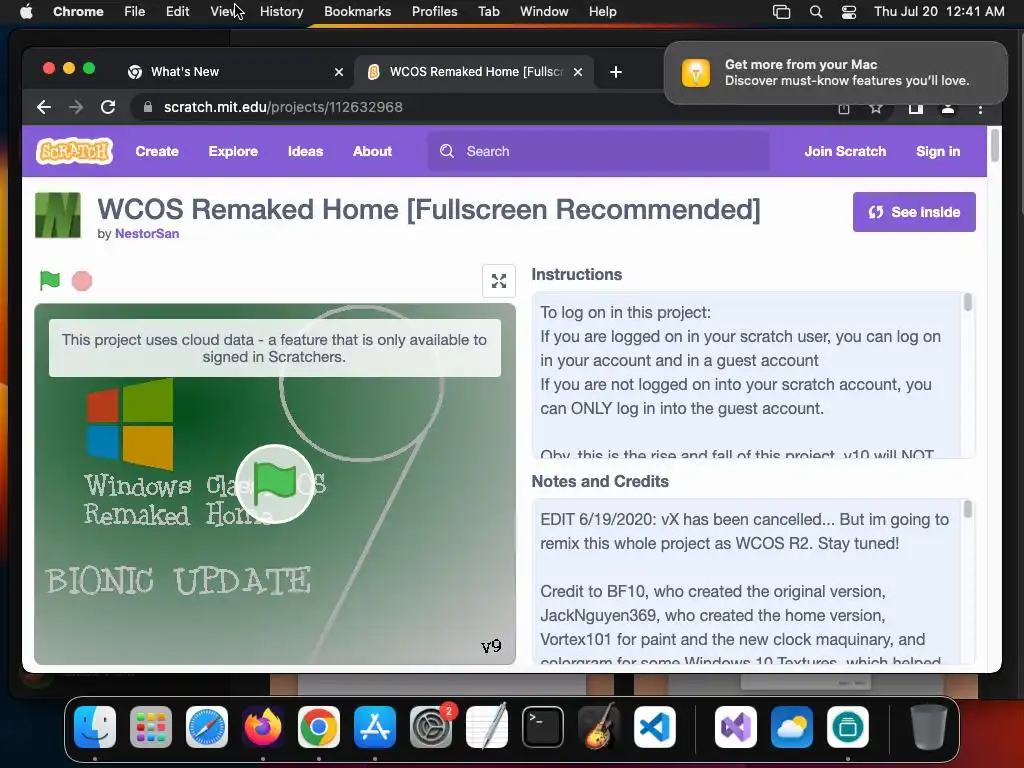Close the WCOS Remaked Home tab
This screenshot has width=1024, height=768.
(577, 72)
